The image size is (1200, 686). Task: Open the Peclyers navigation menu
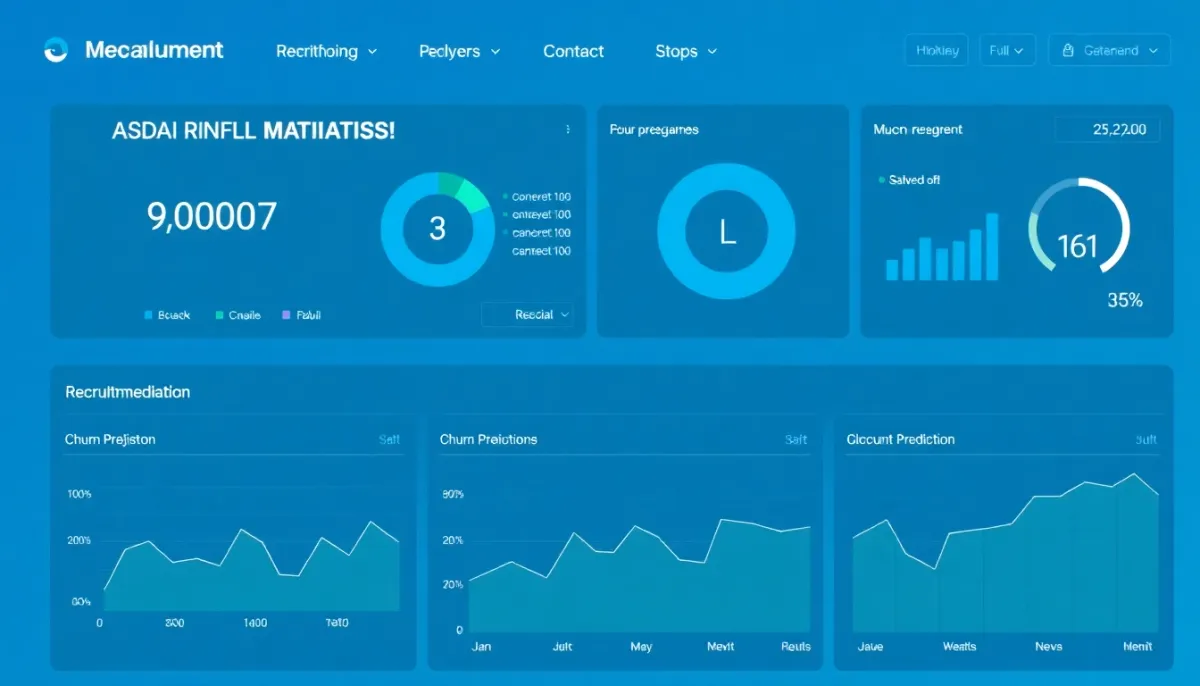[460, 51]
